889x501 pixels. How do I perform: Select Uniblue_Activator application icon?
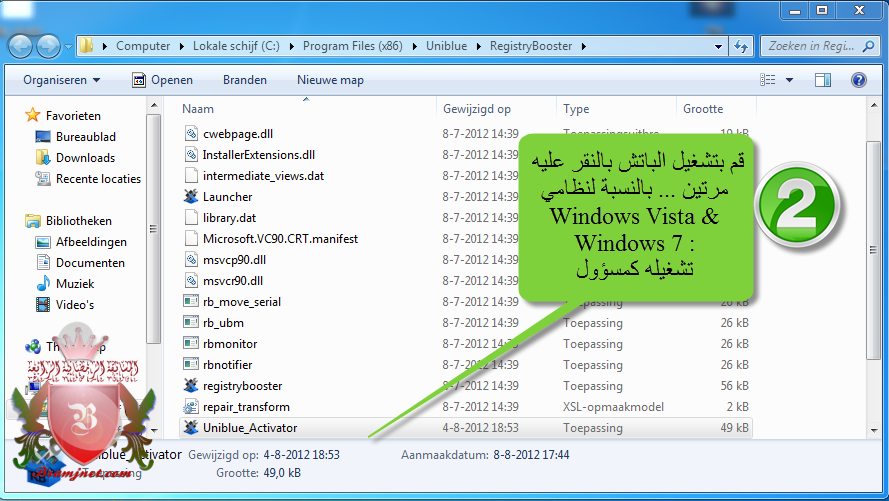(191, 427)
